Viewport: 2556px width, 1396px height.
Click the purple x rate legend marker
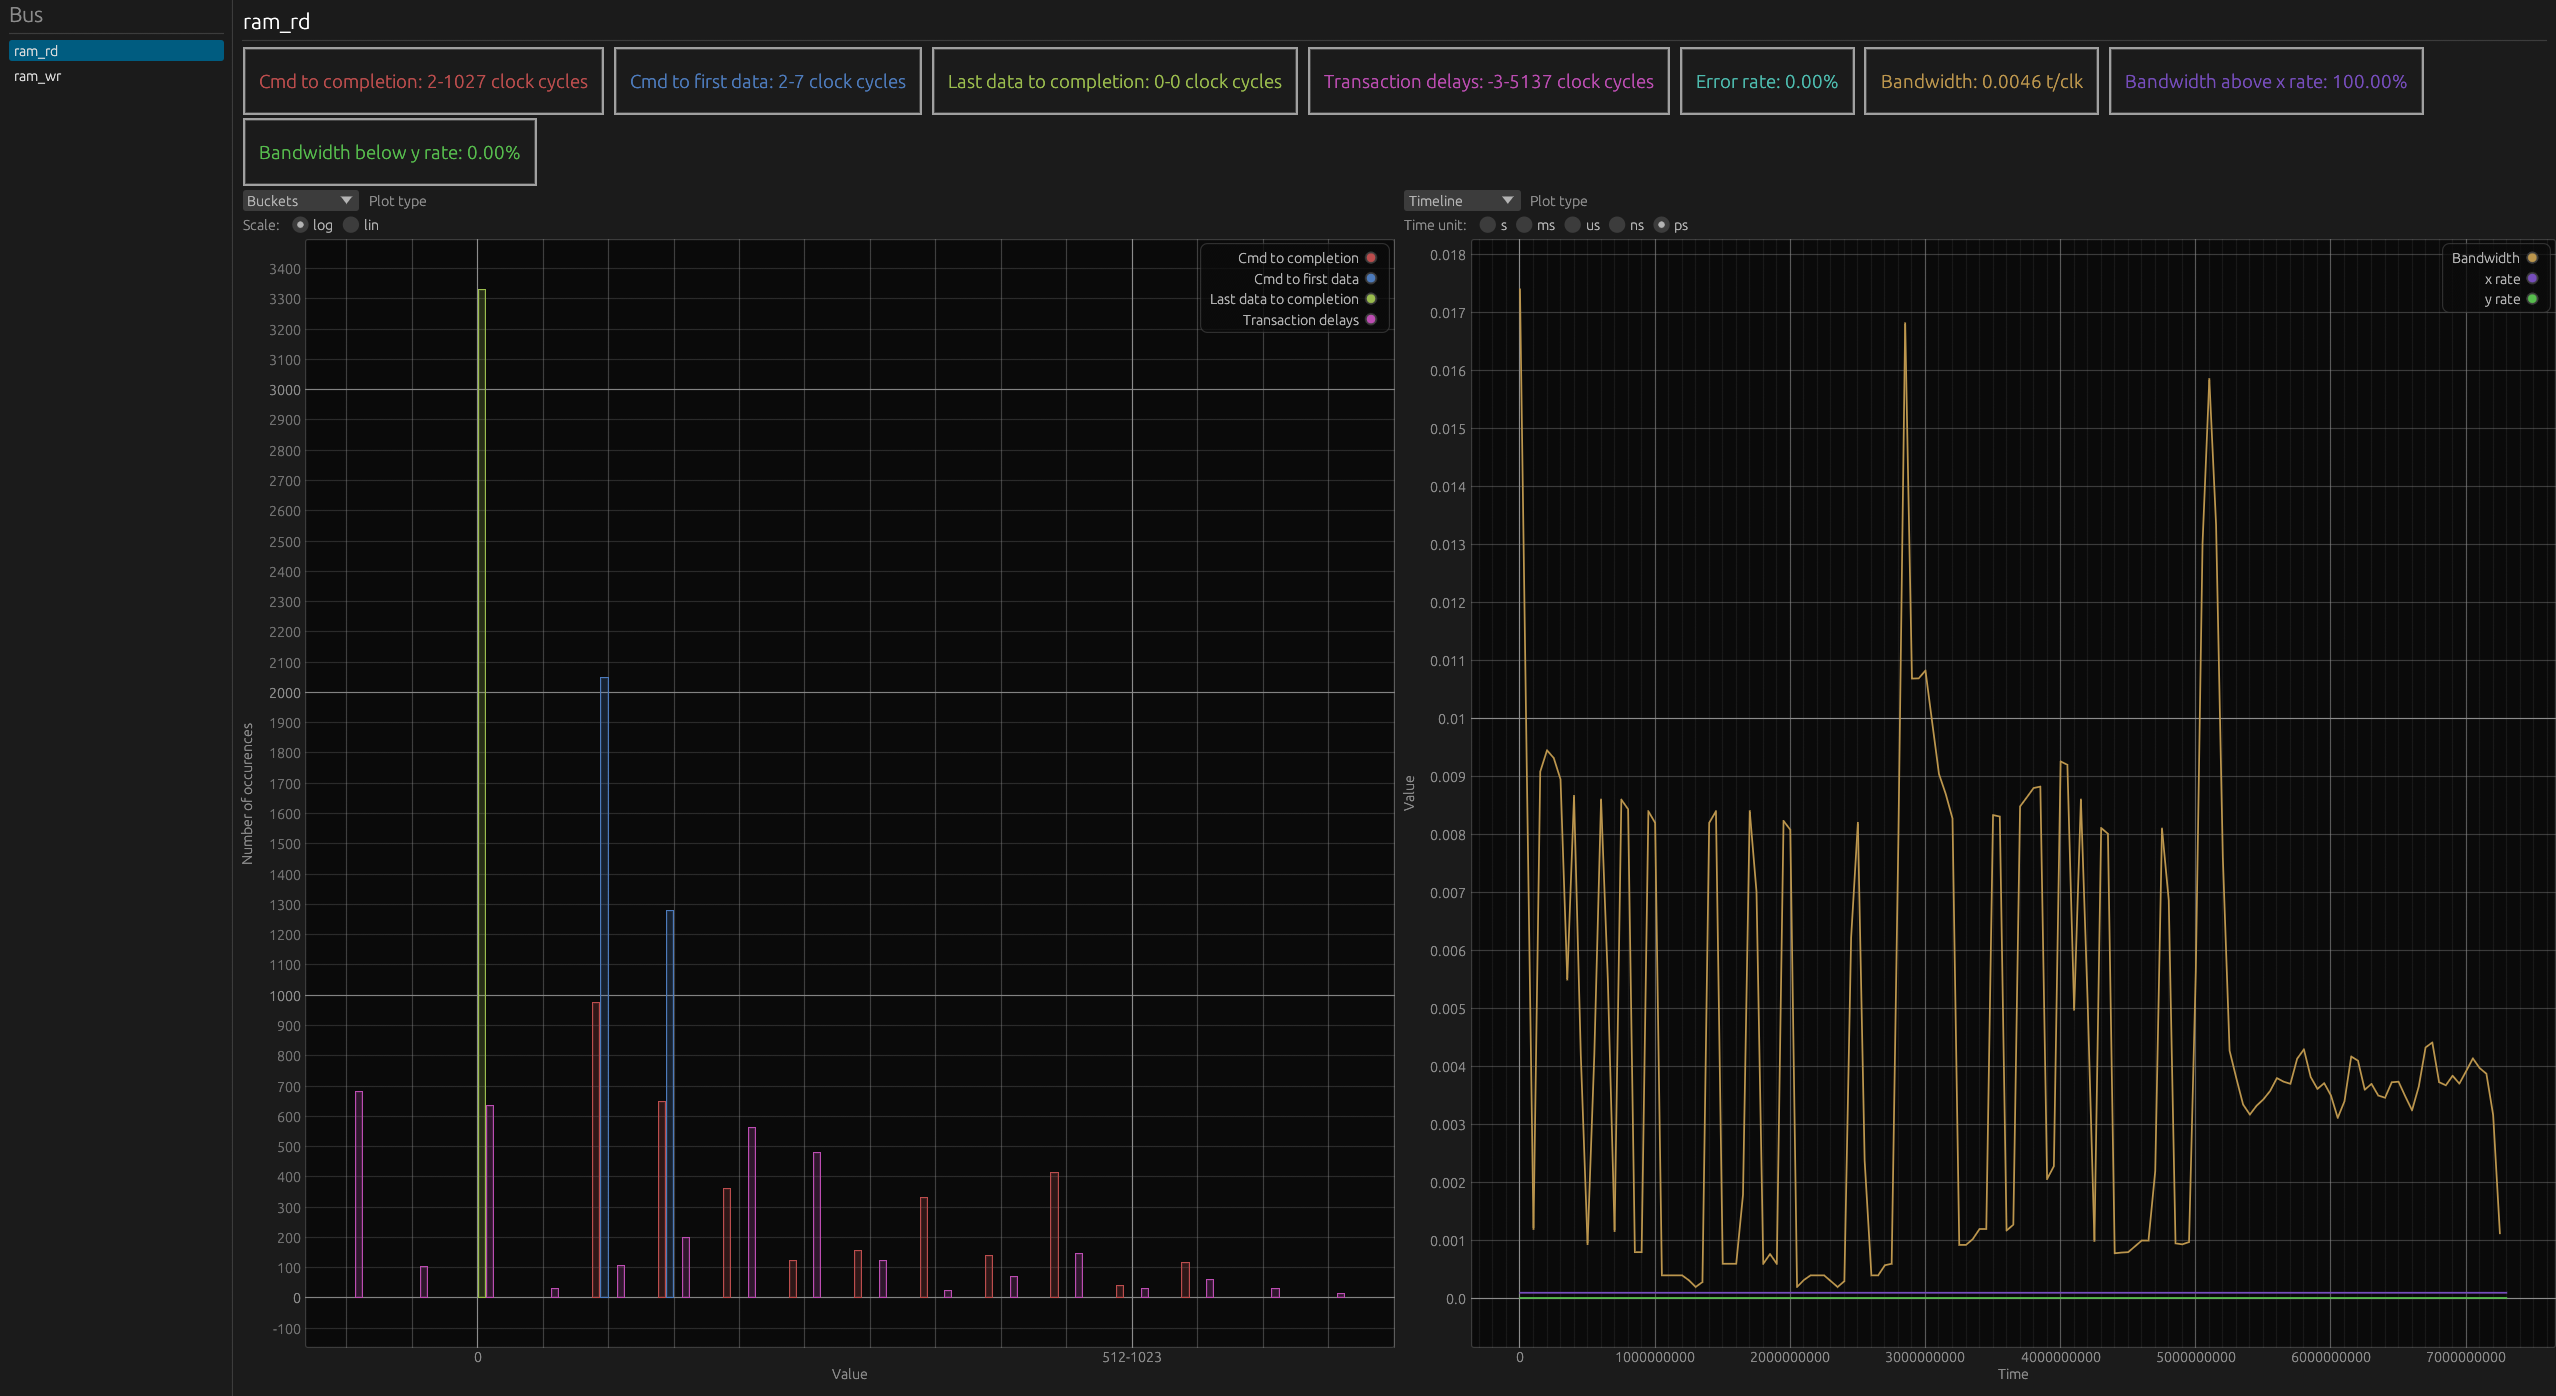tap(2530, 279)
